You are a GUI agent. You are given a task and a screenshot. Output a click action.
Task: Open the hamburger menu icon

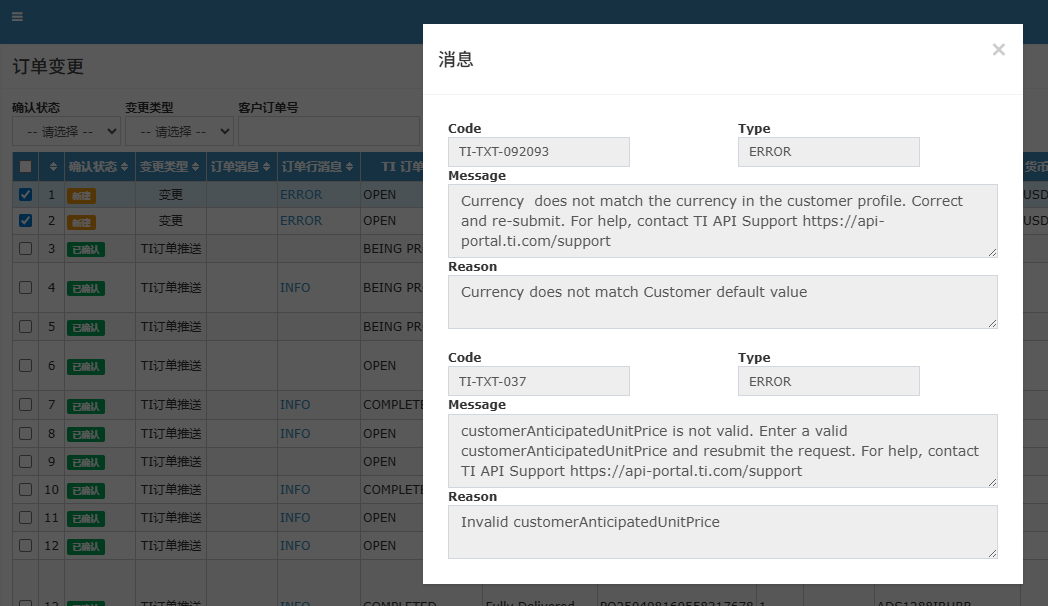point(17,17)
